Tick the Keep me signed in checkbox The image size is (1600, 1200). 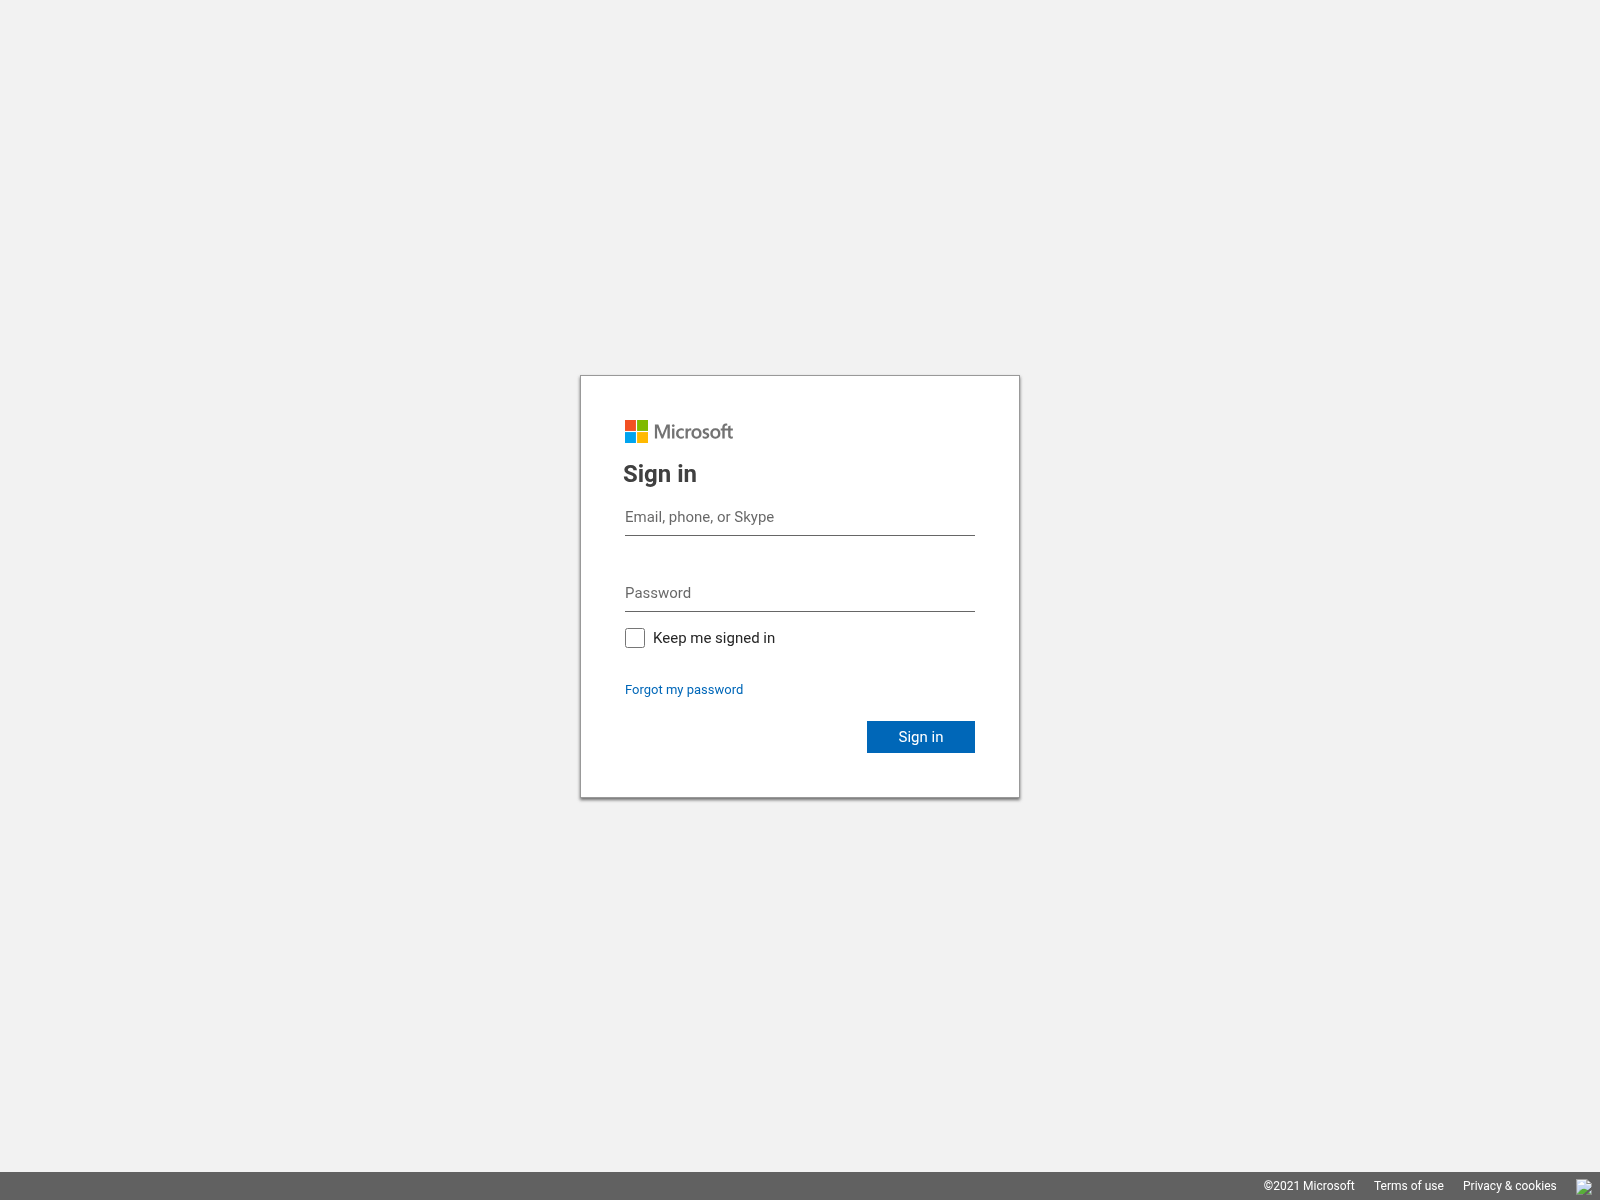[635, 638]
